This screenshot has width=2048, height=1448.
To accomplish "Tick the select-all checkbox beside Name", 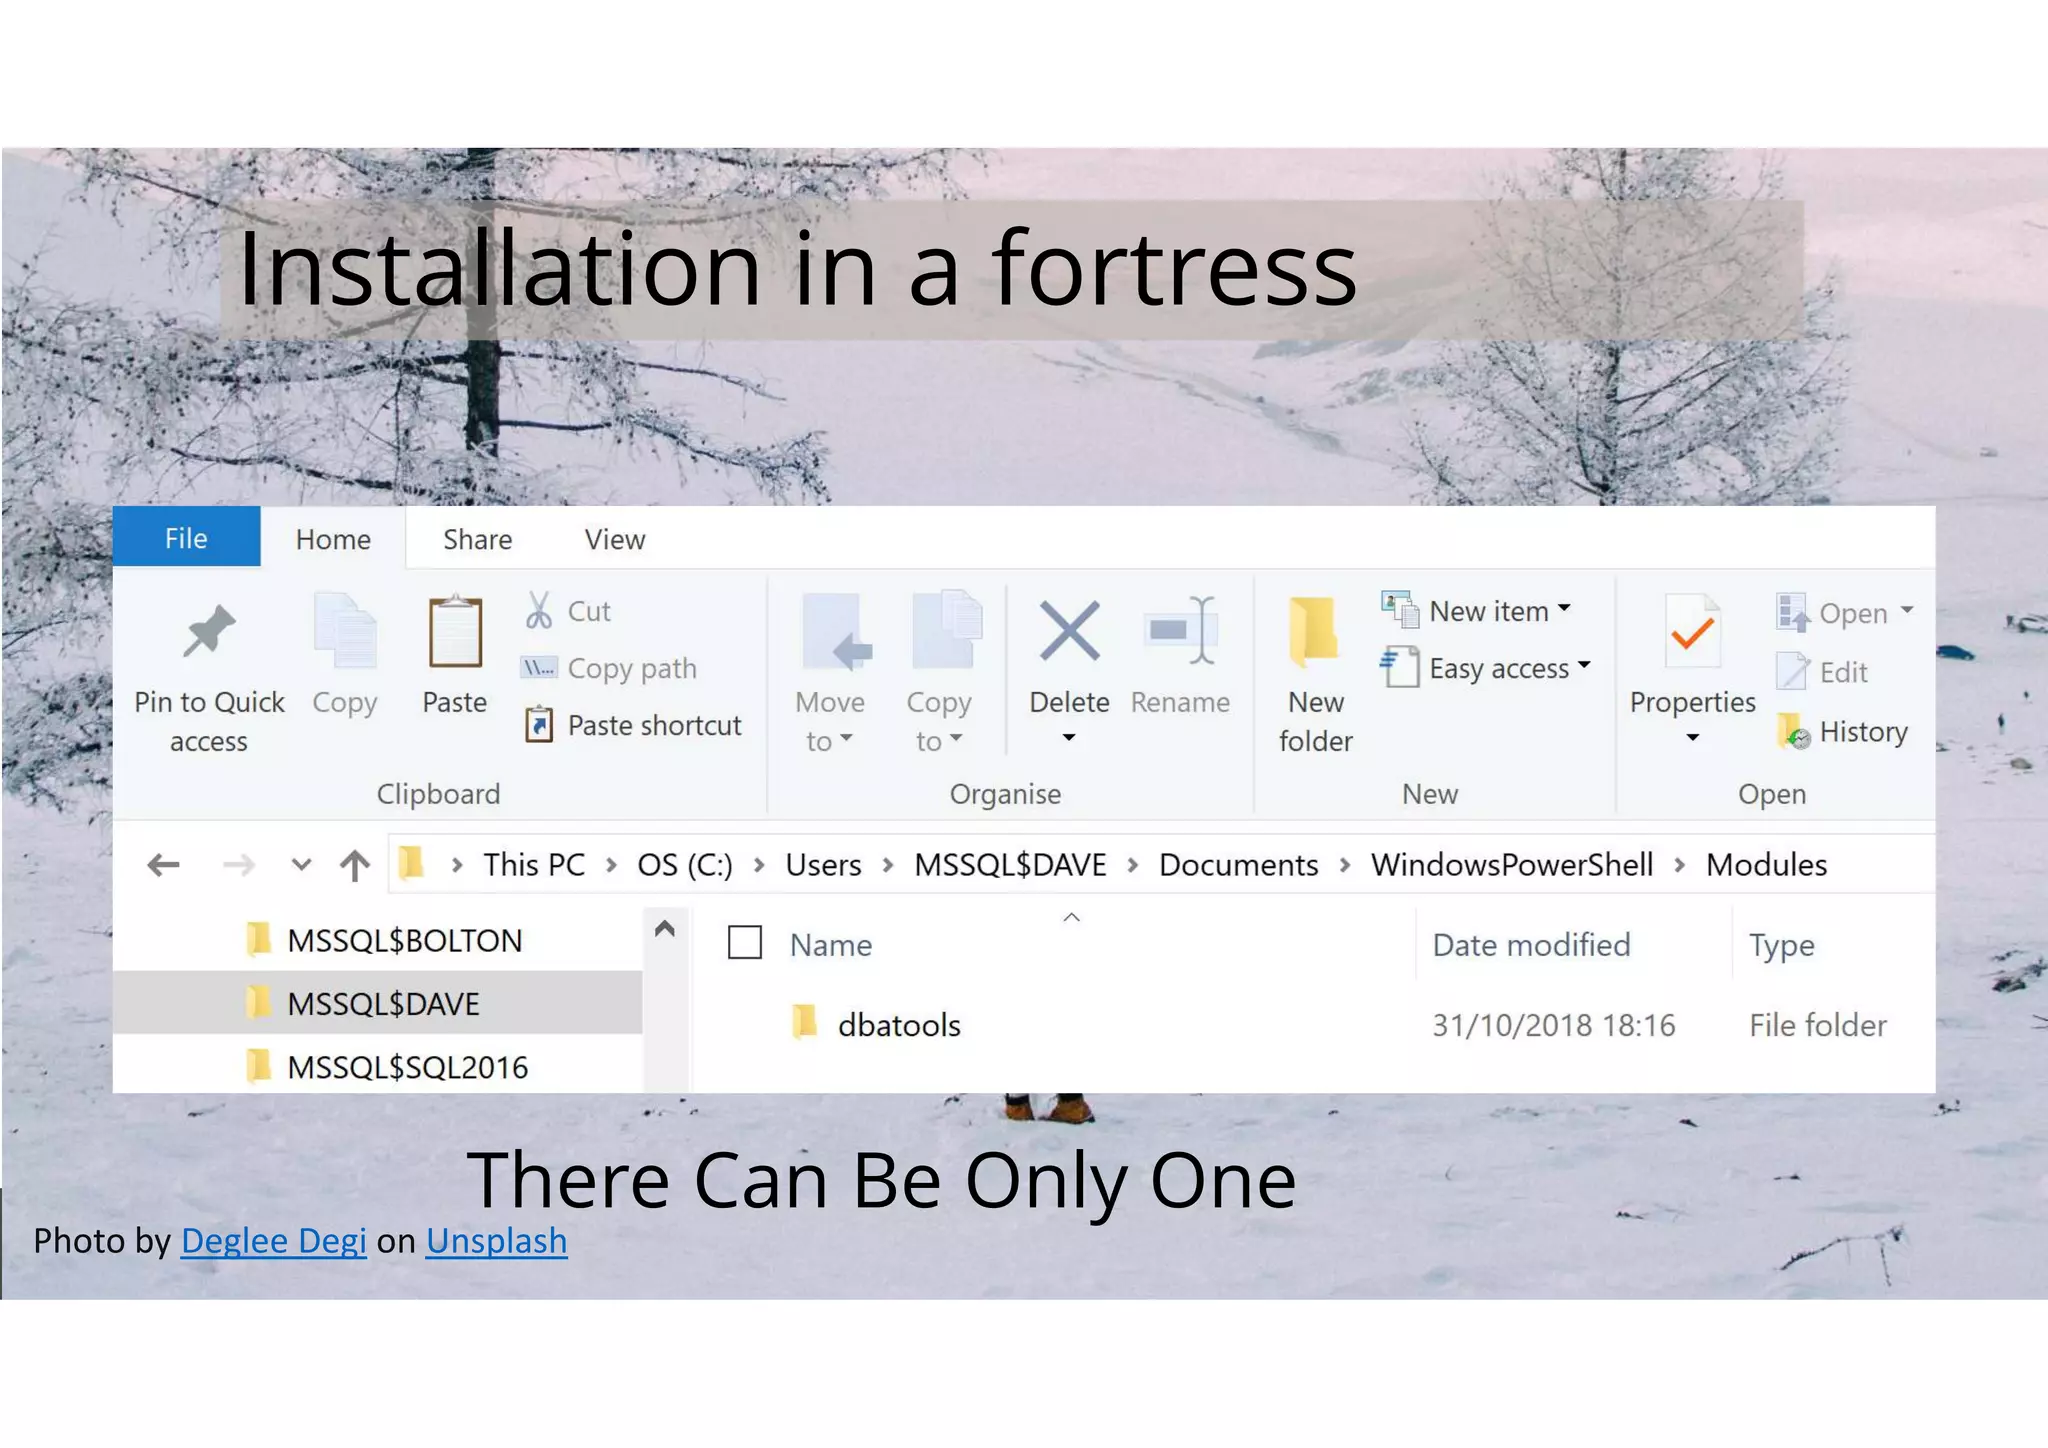I will coord(745,943).
